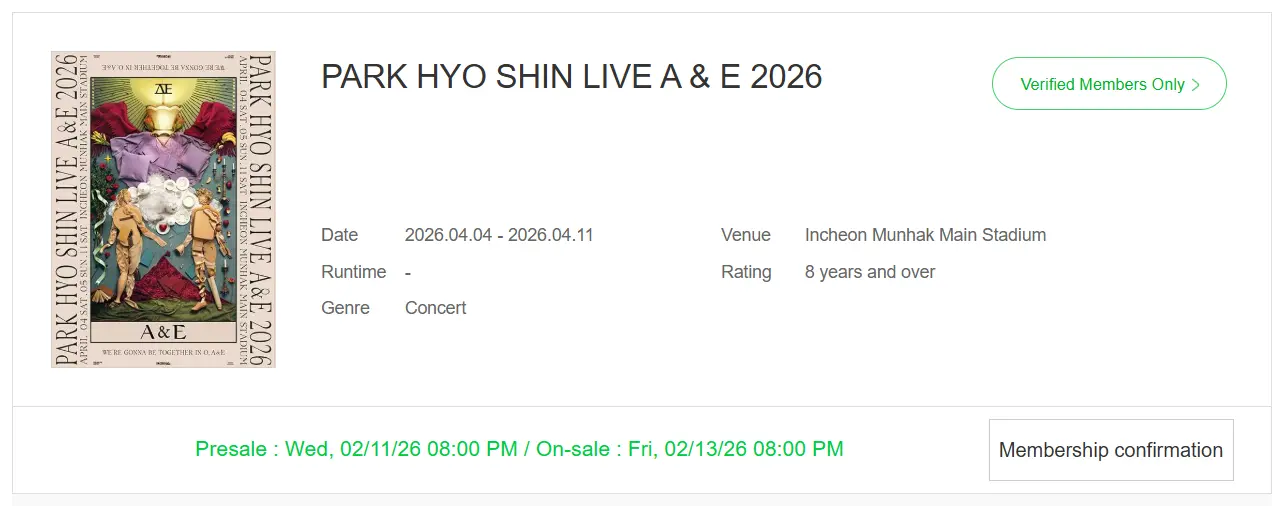Click the On-sale Fri 02/13/26 time text
Viewport: 1282px width, 506px height.
690,449
